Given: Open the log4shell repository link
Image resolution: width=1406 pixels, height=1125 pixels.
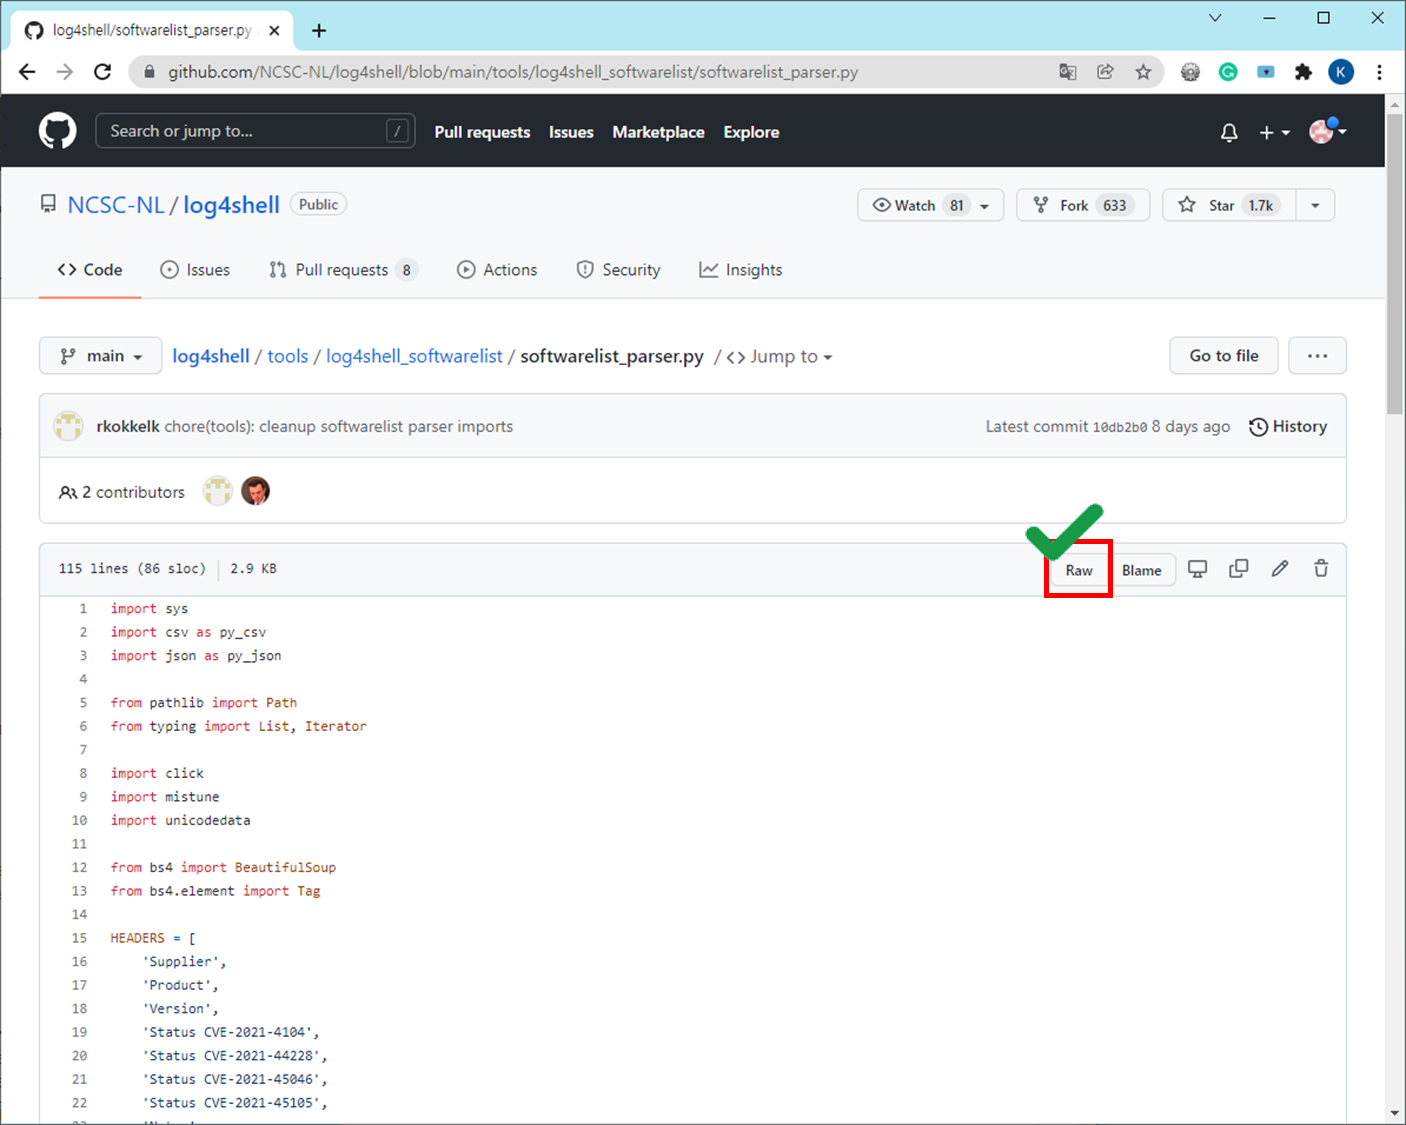Looking at the screenshot, I should (x=231, y=205).
